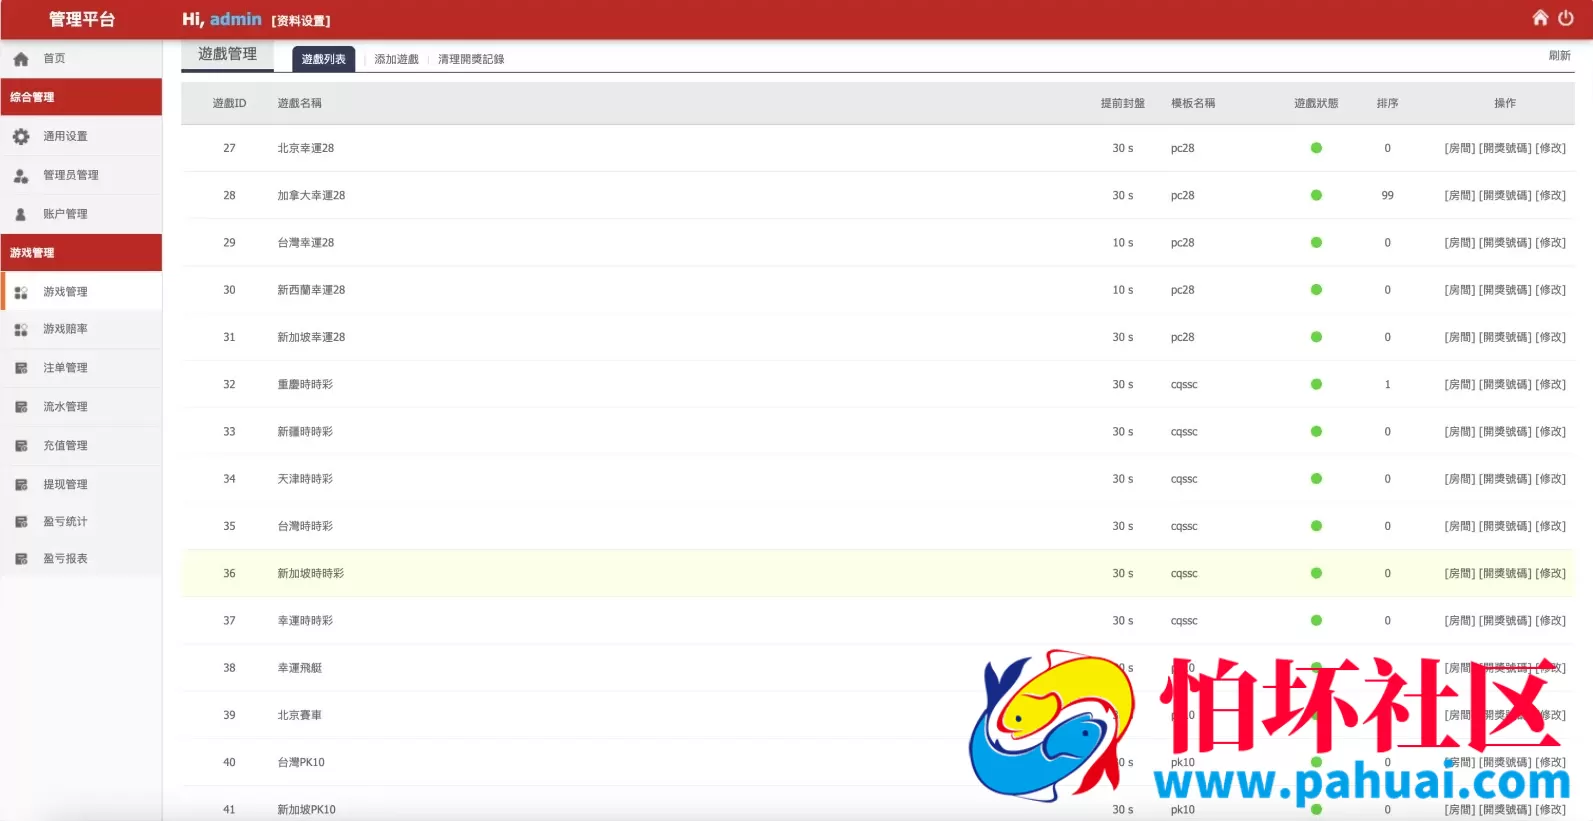Toggle status dot for 台灣幸運28

(x=1316, y=242)
